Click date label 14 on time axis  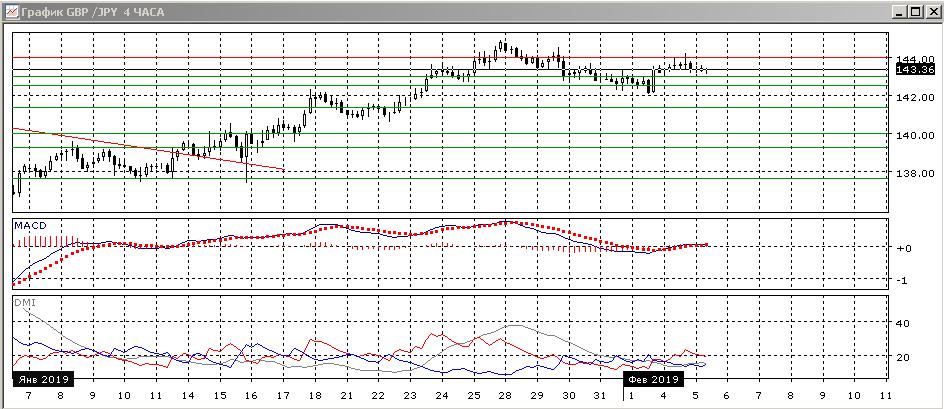click(188, 396)
